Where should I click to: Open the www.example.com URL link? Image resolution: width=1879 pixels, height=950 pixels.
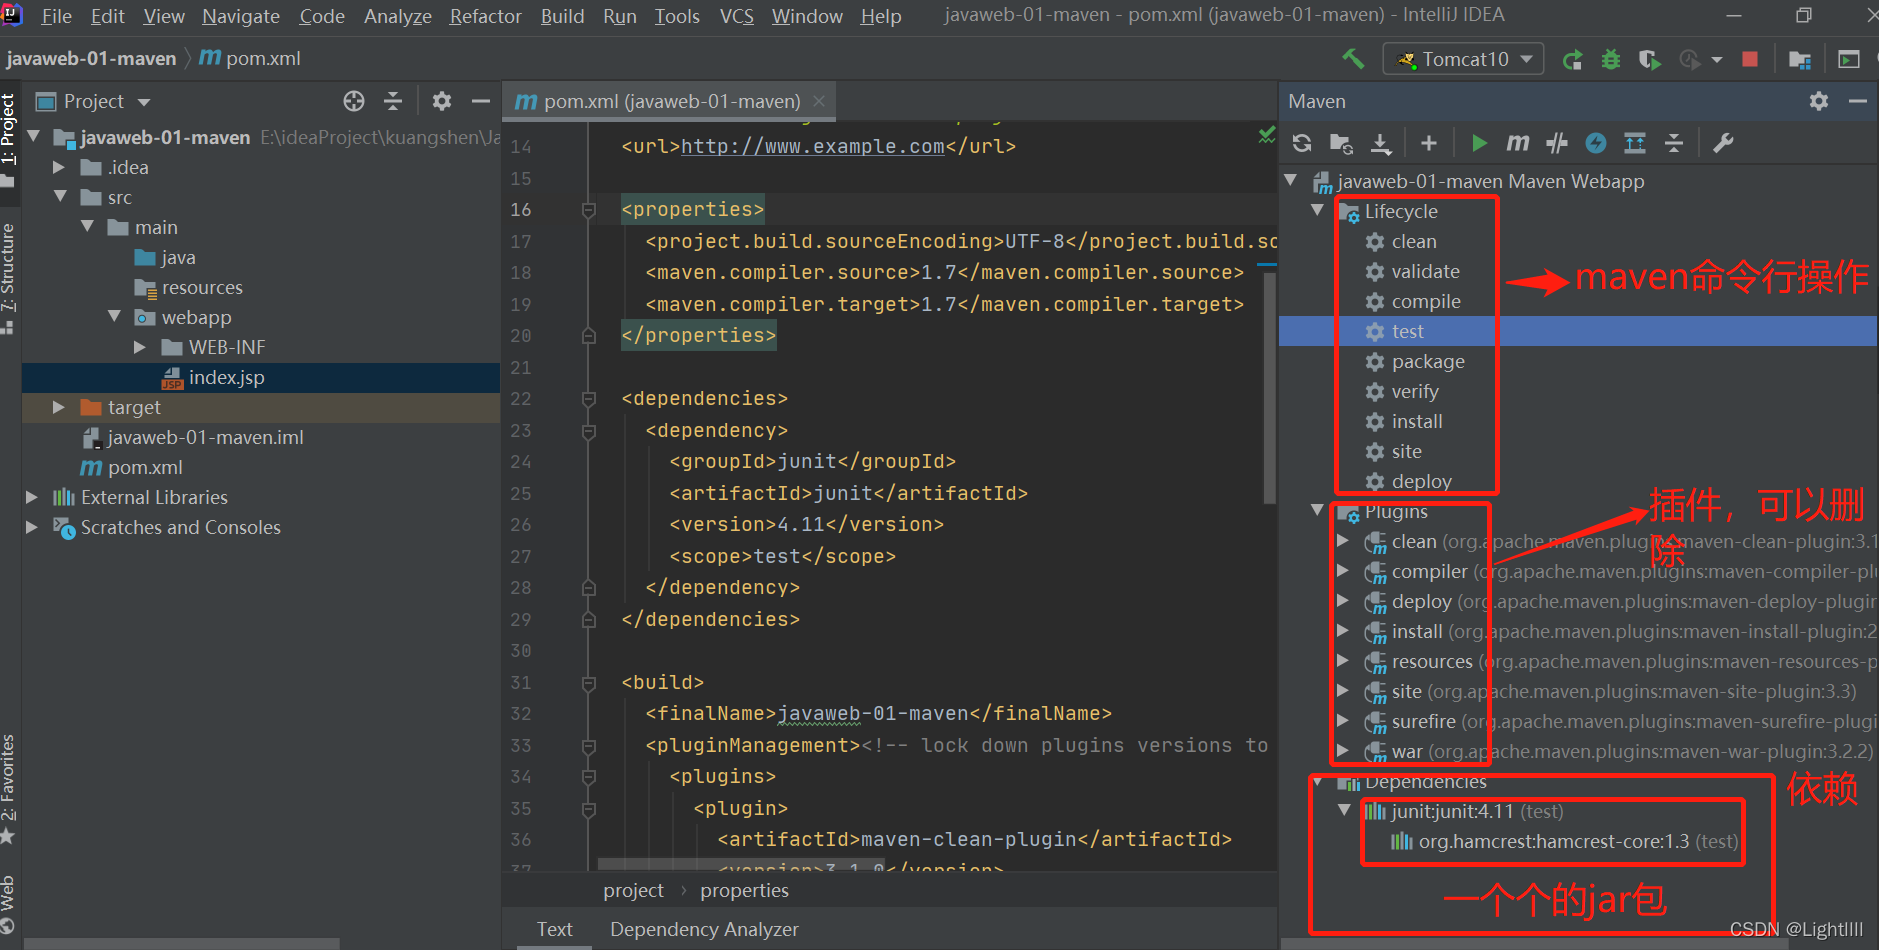(813, 146)
